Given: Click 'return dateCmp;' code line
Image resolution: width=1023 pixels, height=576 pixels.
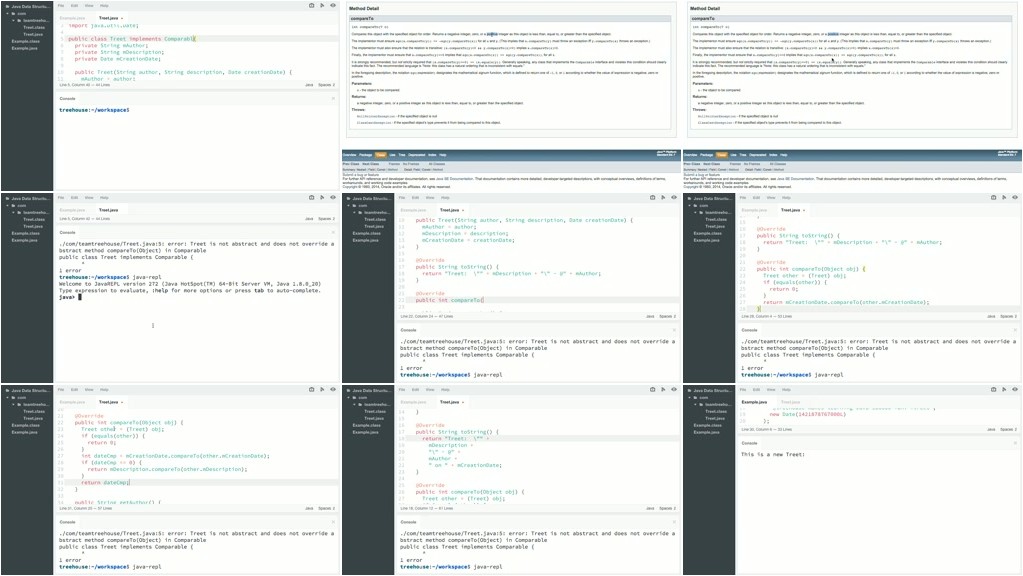Looking at the screenshot, I should [x=105, y=483].
